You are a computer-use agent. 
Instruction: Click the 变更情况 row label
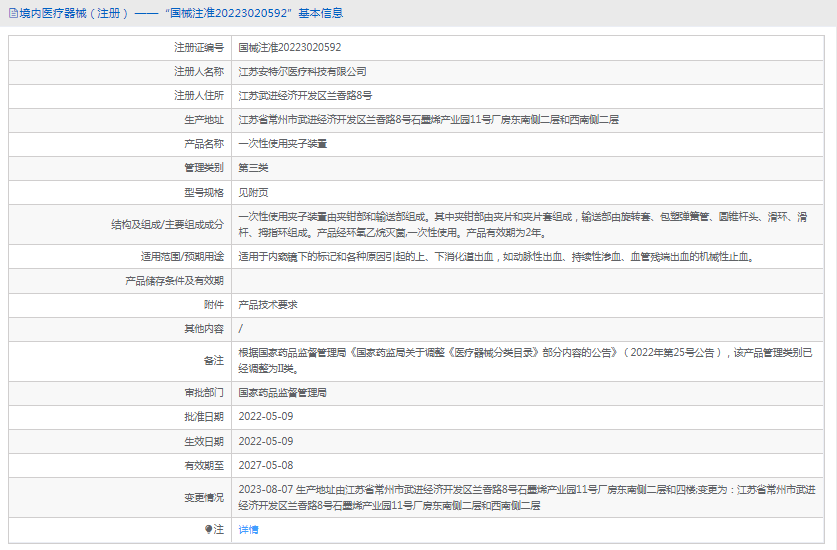[204, 497]
